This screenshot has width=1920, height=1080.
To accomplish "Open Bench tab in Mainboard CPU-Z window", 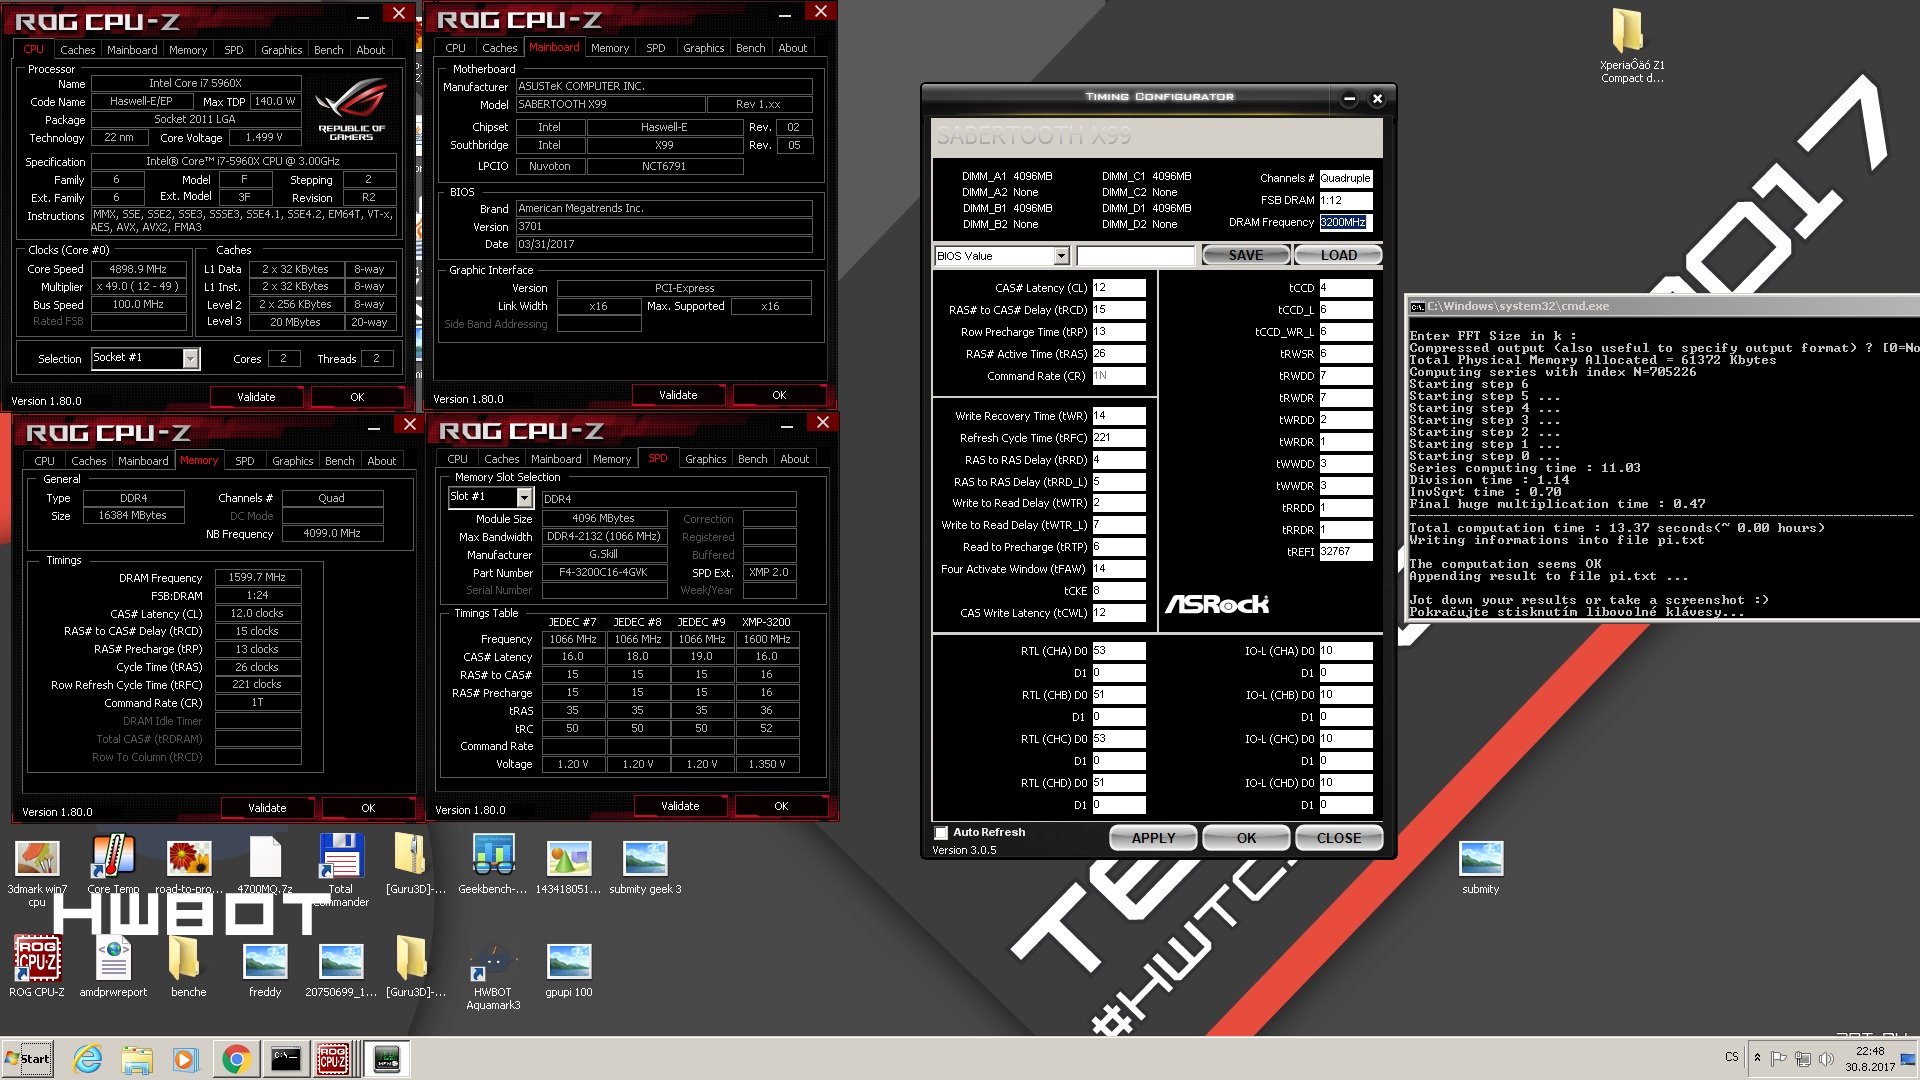I will tap(750, 48).
